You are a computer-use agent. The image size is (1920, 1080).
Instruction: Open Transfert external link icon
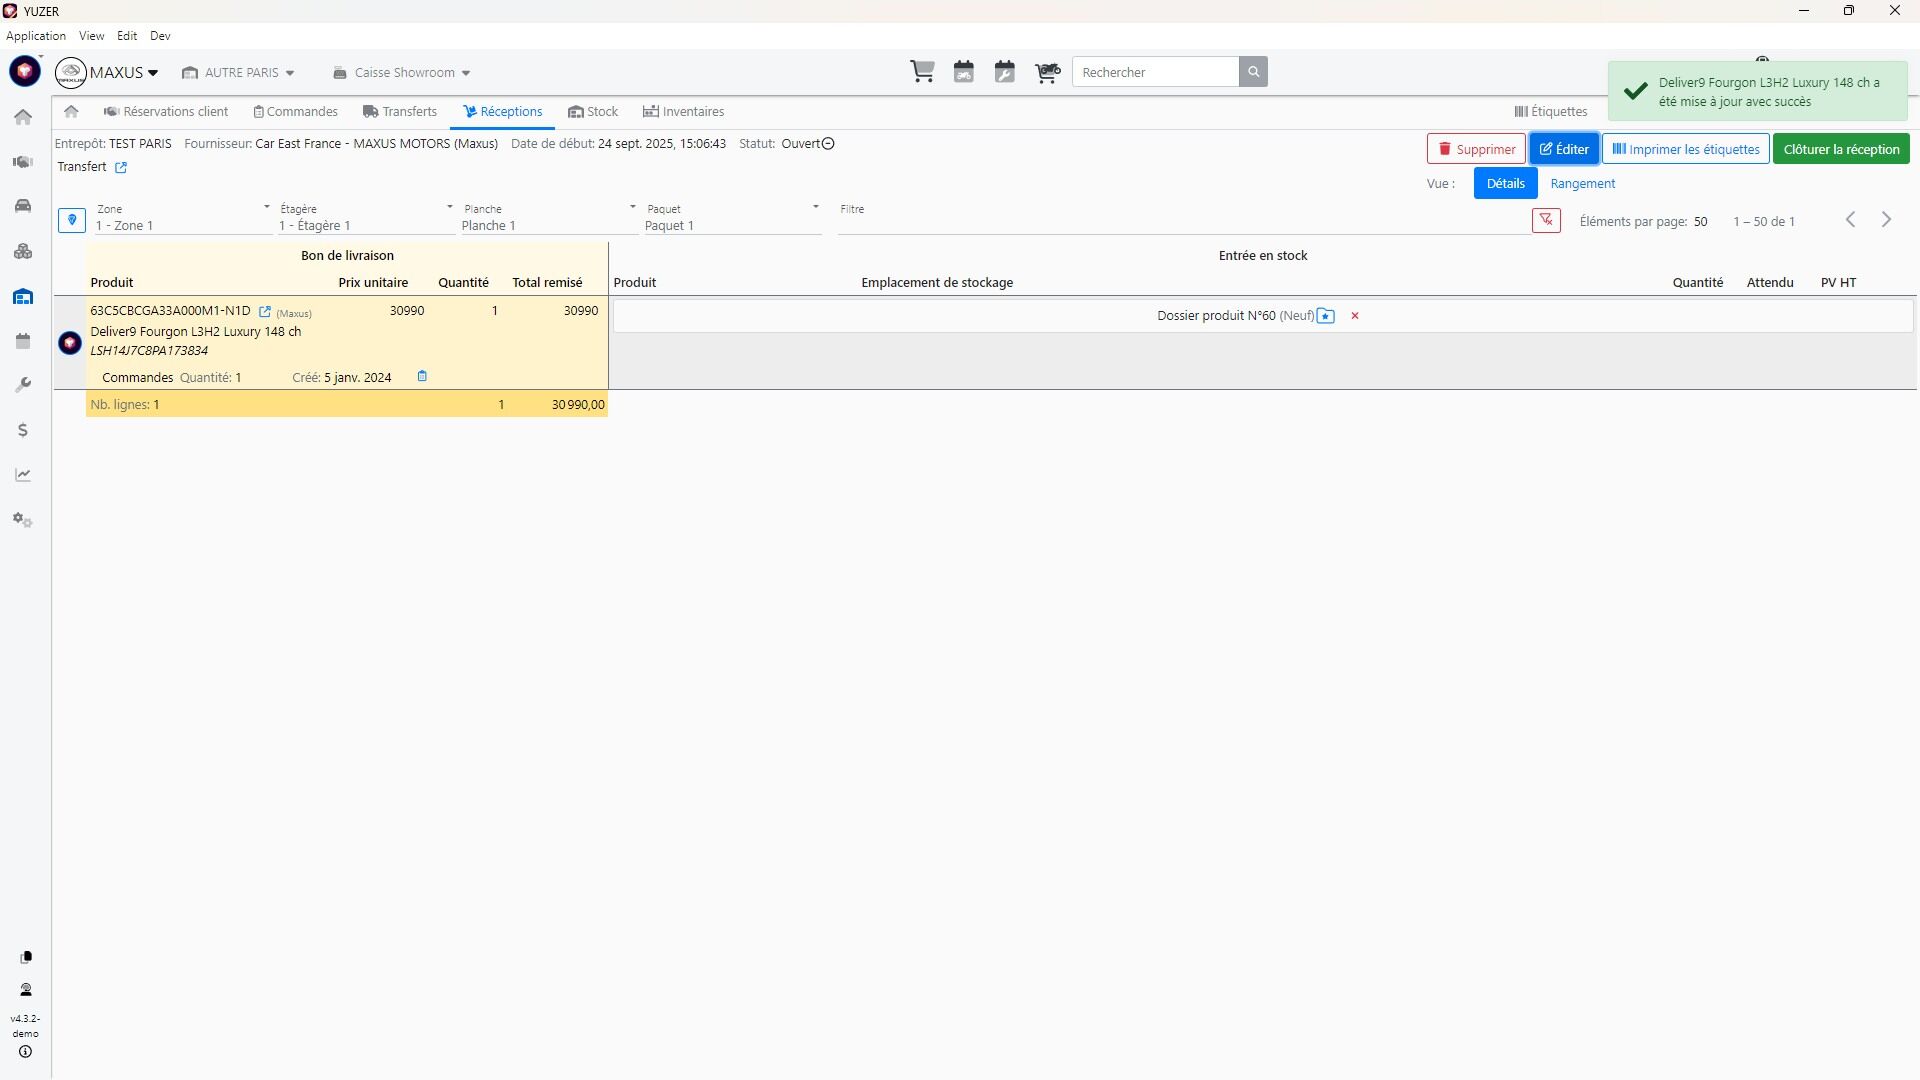click(121, 168)
